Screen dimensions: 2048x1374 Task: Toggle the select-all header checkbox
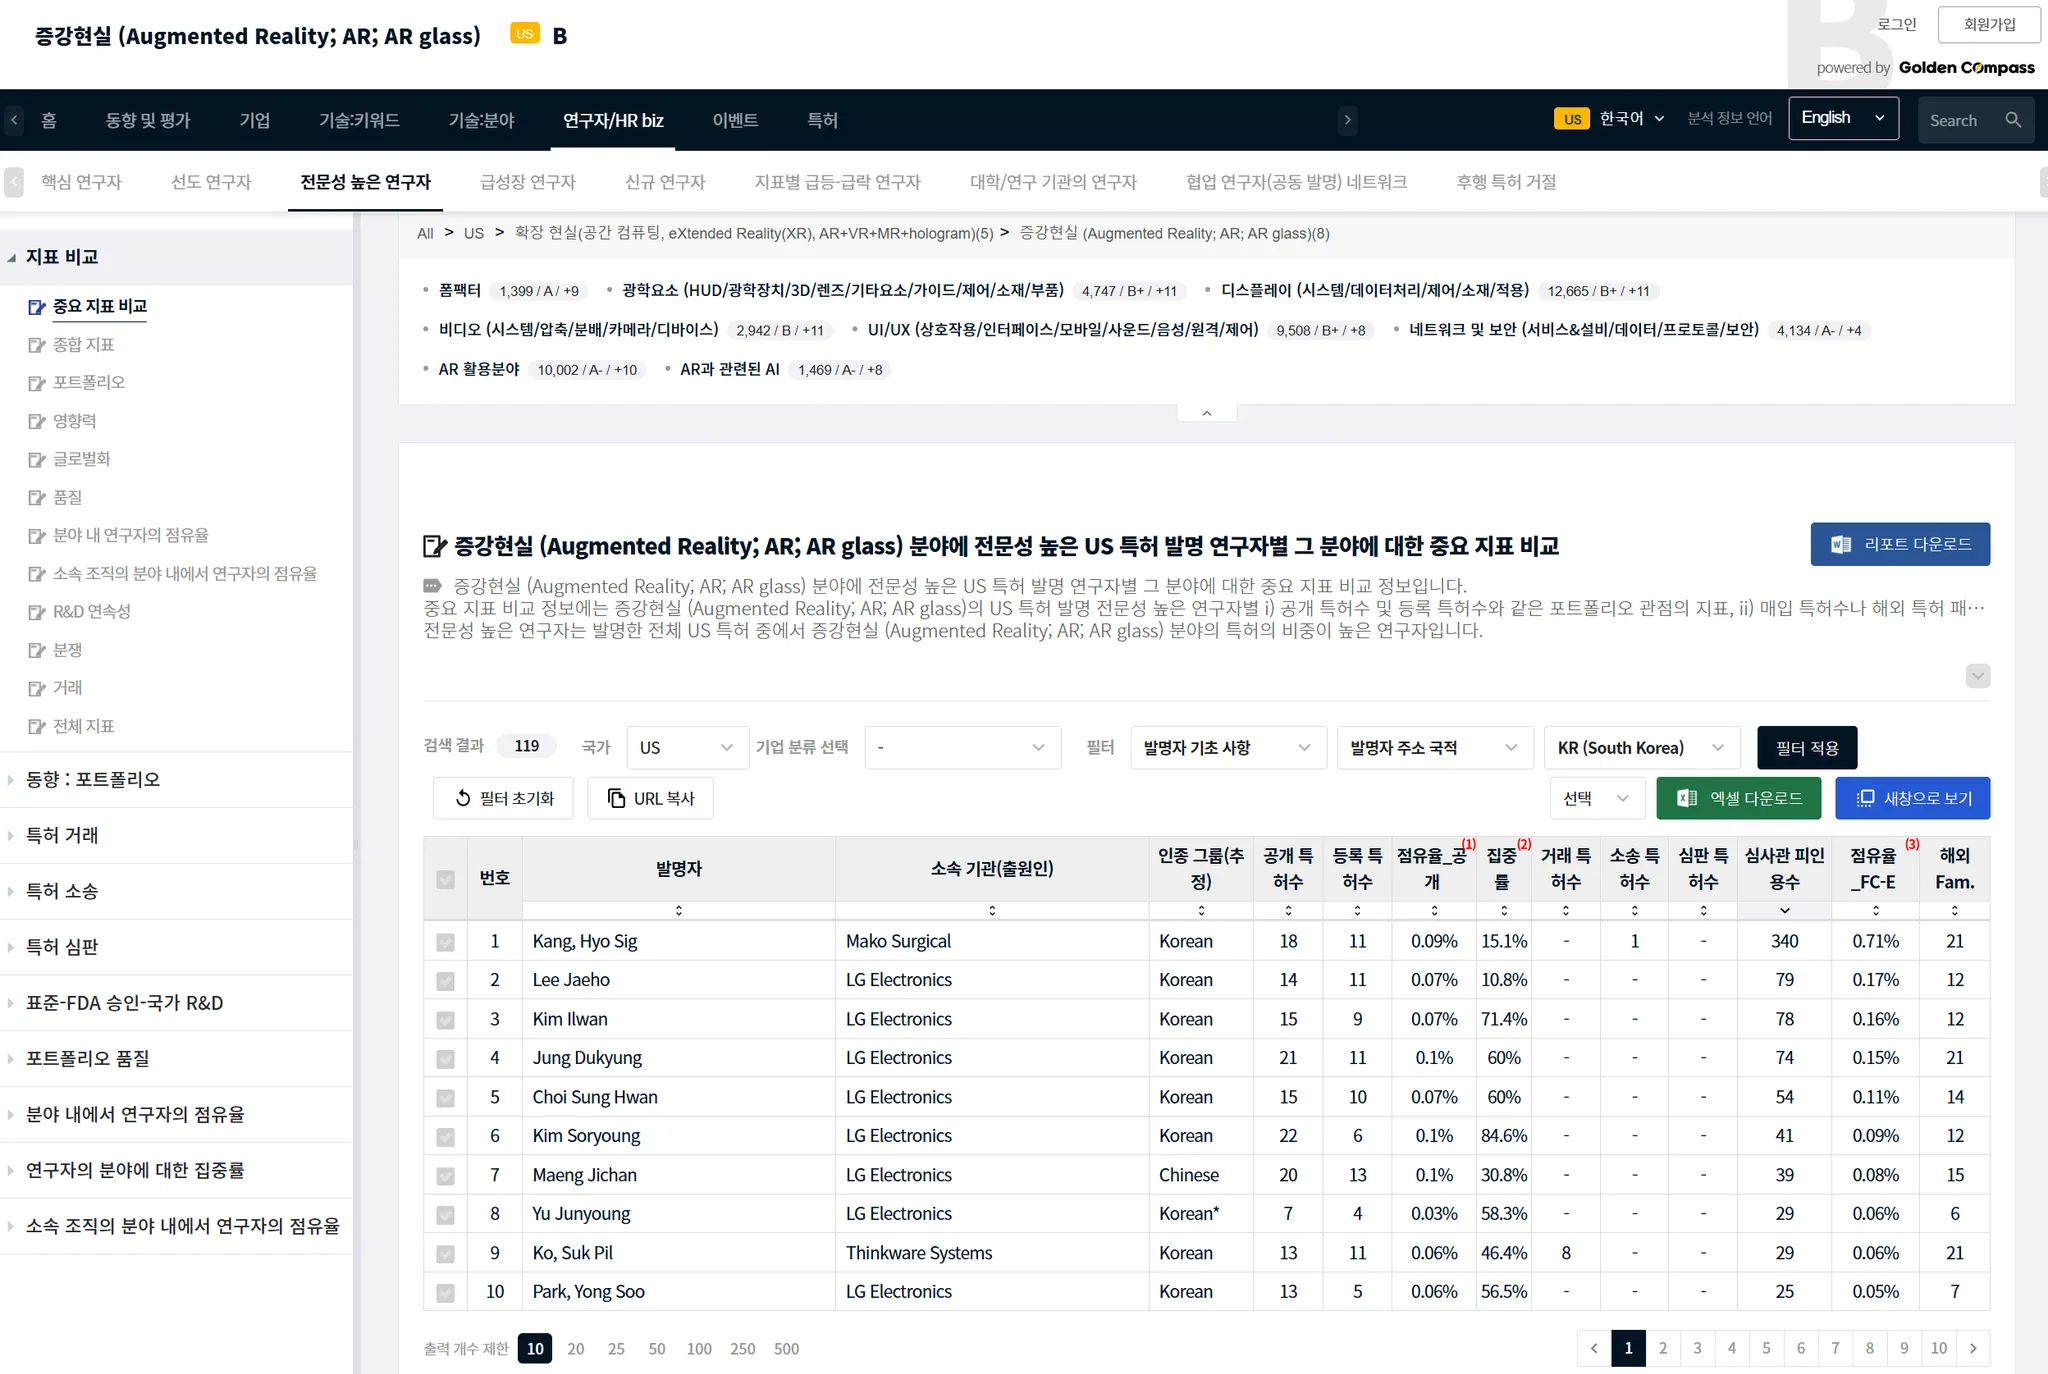point(445,879)
